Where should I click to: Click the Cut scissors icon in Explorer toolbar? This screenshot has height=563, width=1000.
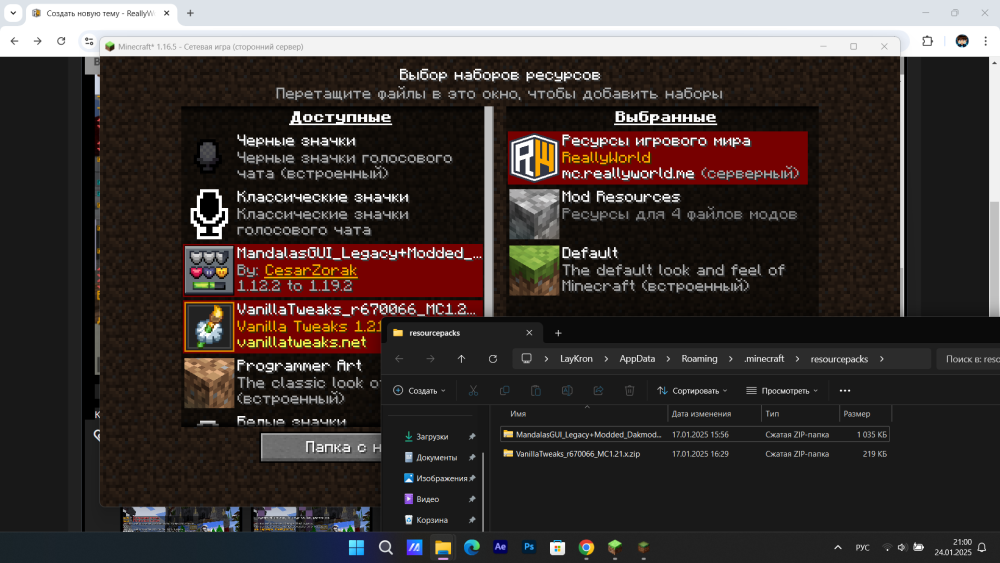coord(473,390)
